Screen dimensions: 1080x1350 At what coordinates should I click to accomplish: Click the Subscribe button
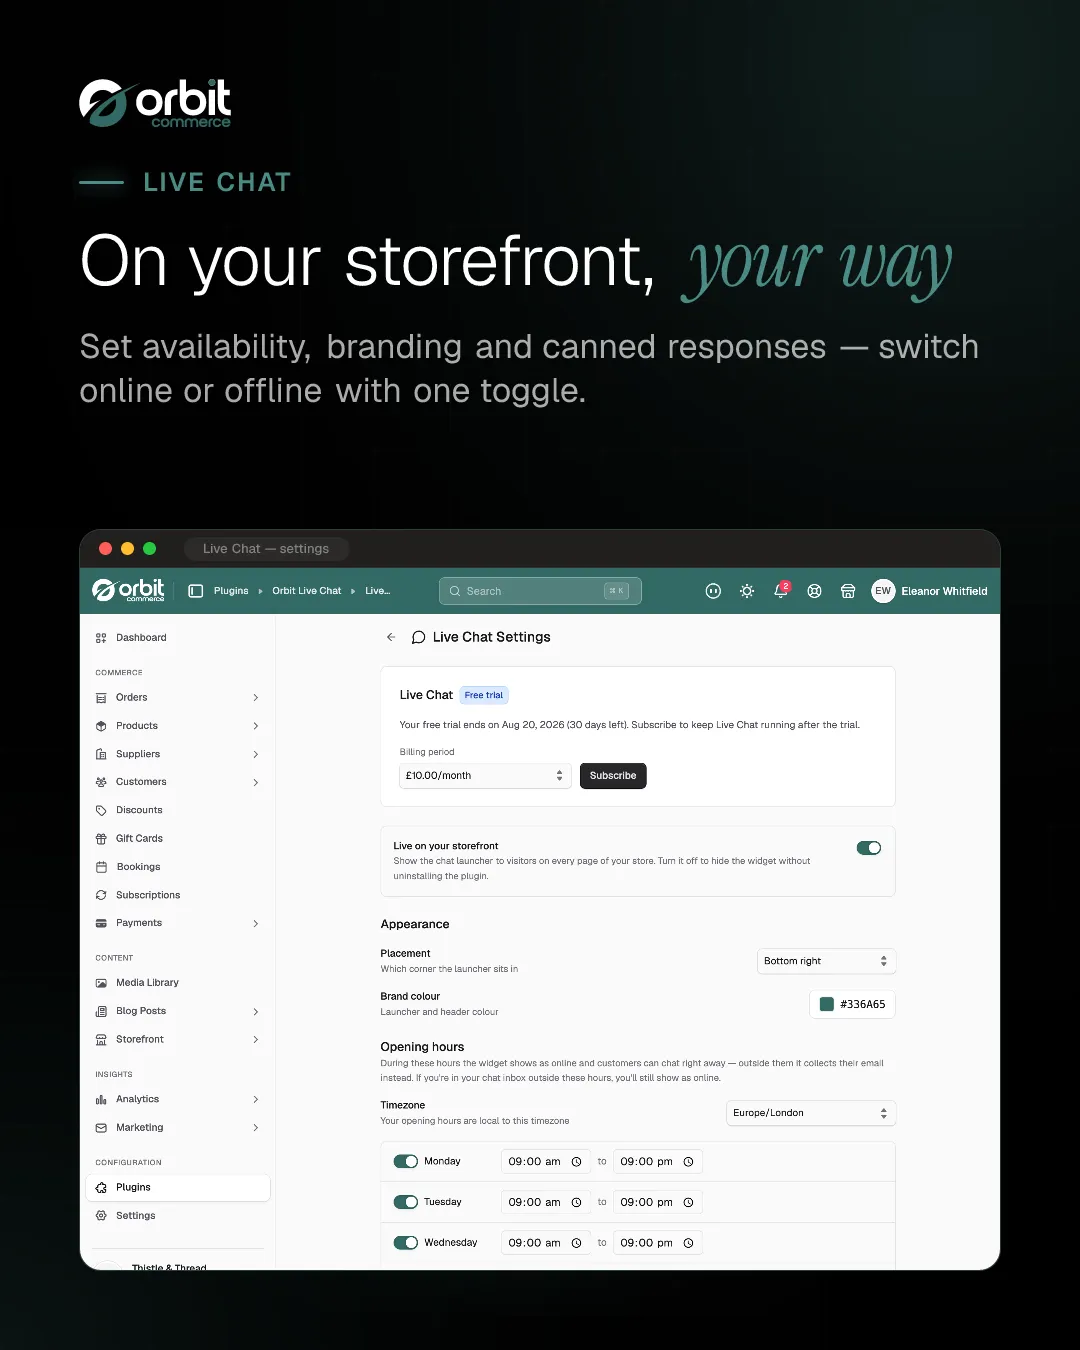(x=613, y=776)
